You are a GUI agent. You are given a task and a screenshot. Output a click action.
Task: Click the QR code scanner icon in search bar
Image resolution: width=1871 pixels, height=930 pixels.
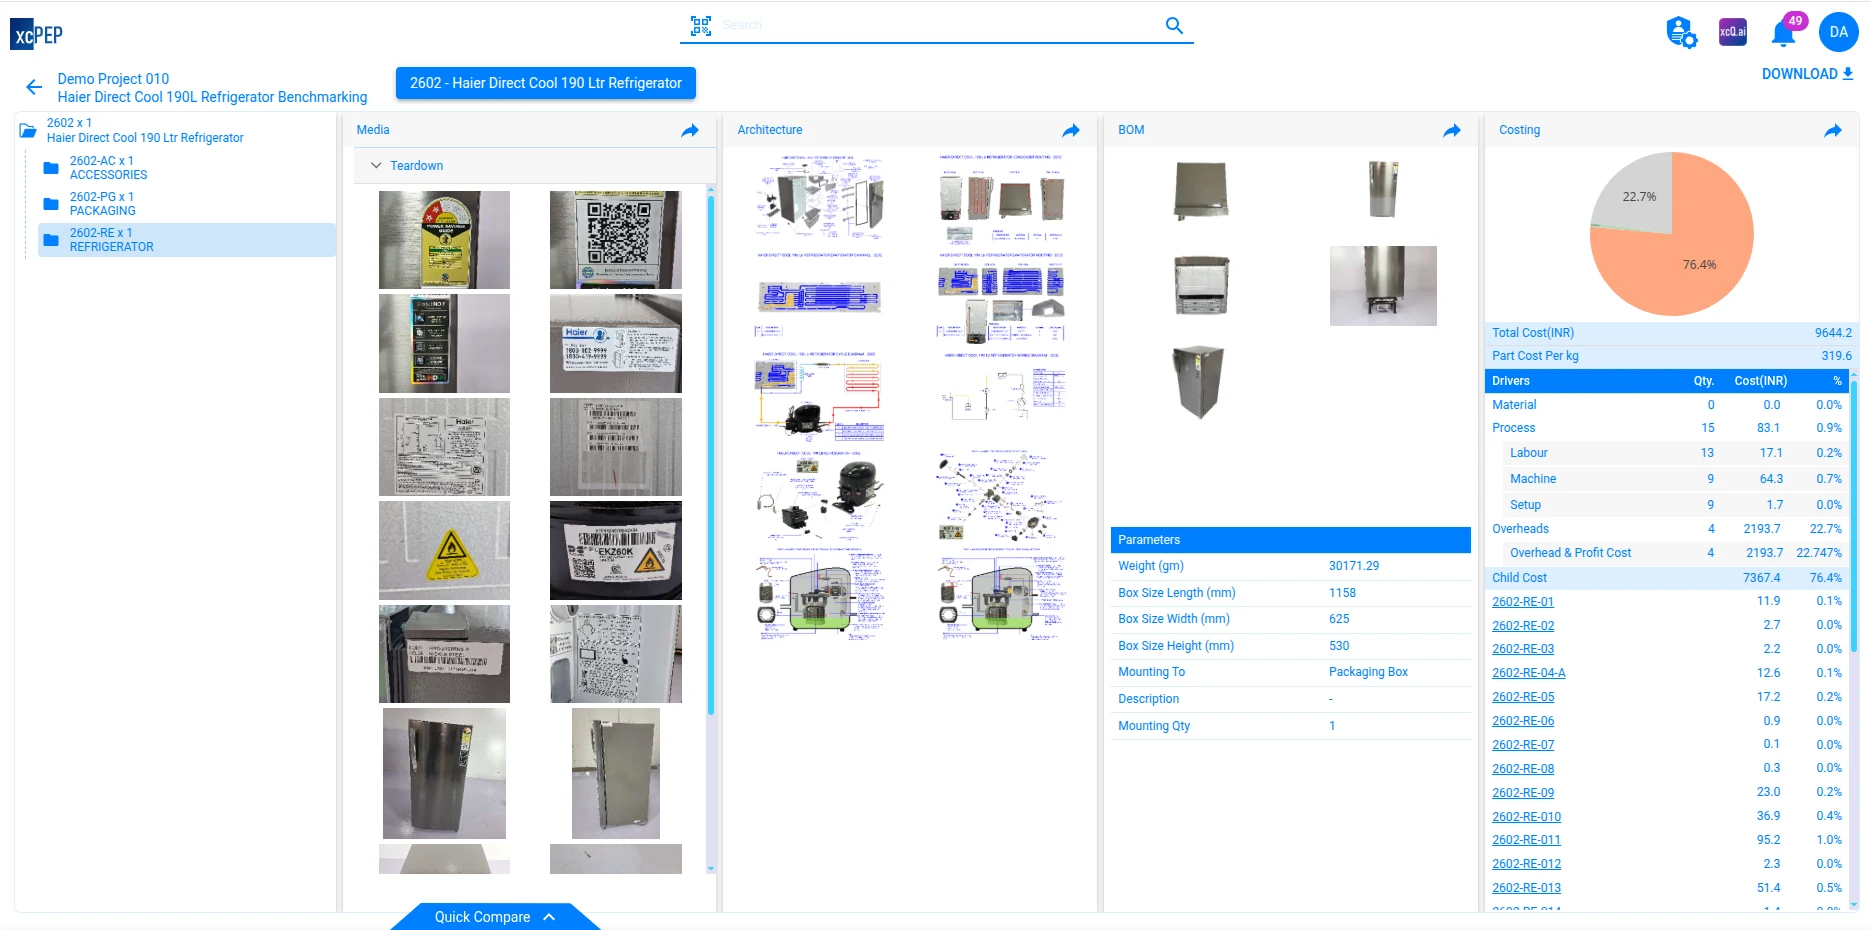click(700, 26)
